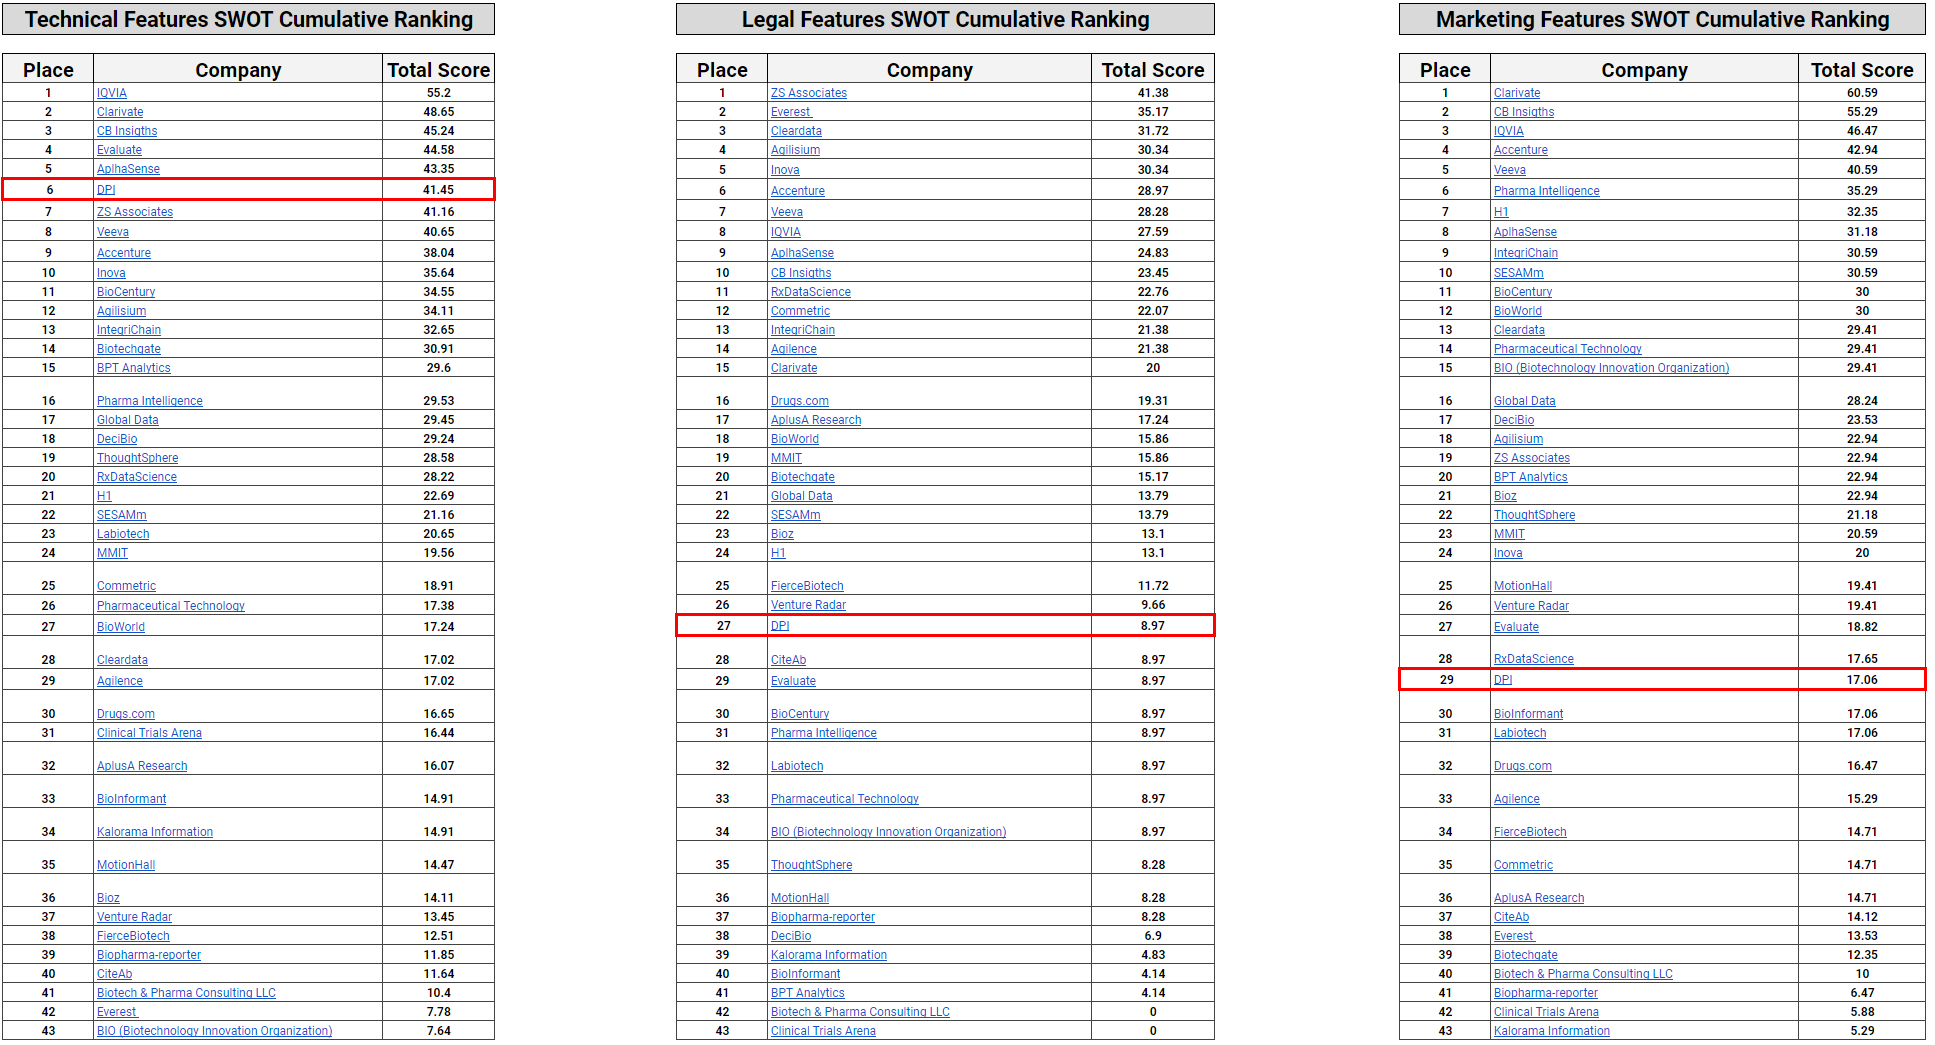Select Technical Features SWOT Cumulative Ranking title
Screen dimensions: 1935x1045
[249, 20]
